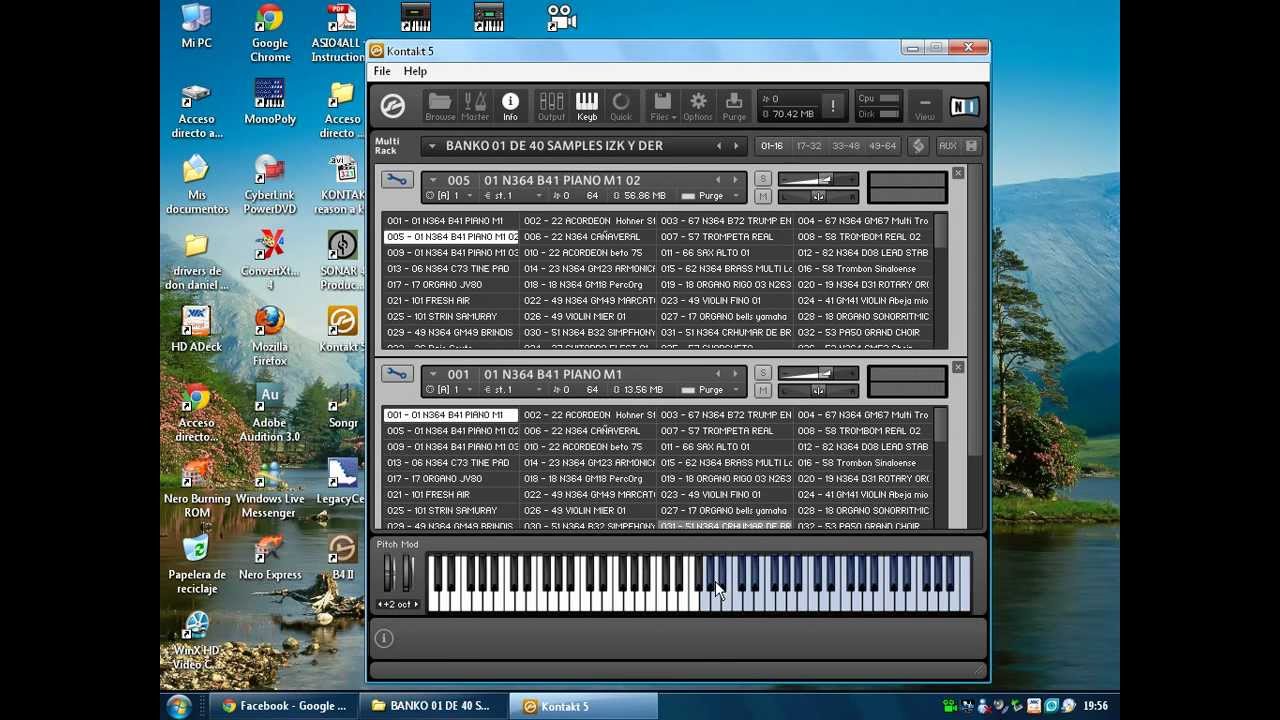
Task: Open the Browse panel in Kontakt toolbar
Action: coord(439,106)
